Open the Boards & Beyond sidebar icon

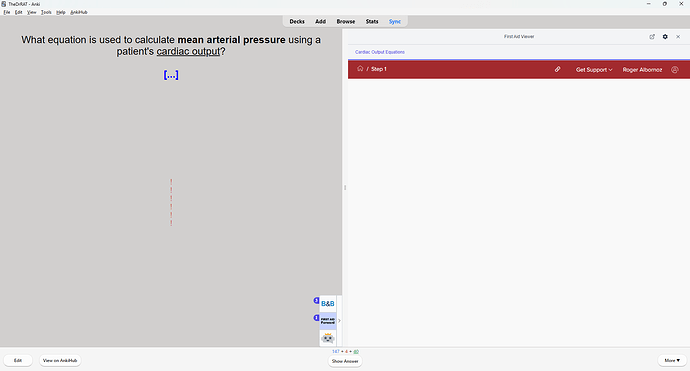(327, 304)
